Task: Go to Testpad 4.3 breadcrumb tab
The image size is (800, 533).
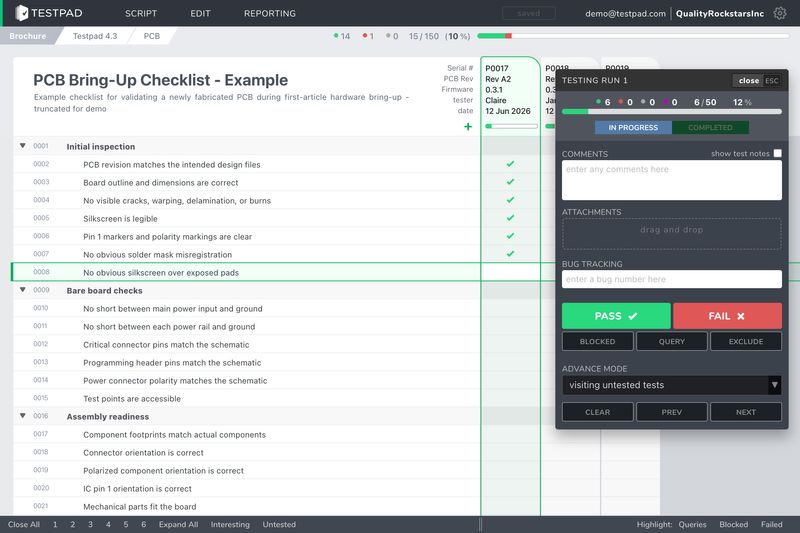Action: pos(95,36)
